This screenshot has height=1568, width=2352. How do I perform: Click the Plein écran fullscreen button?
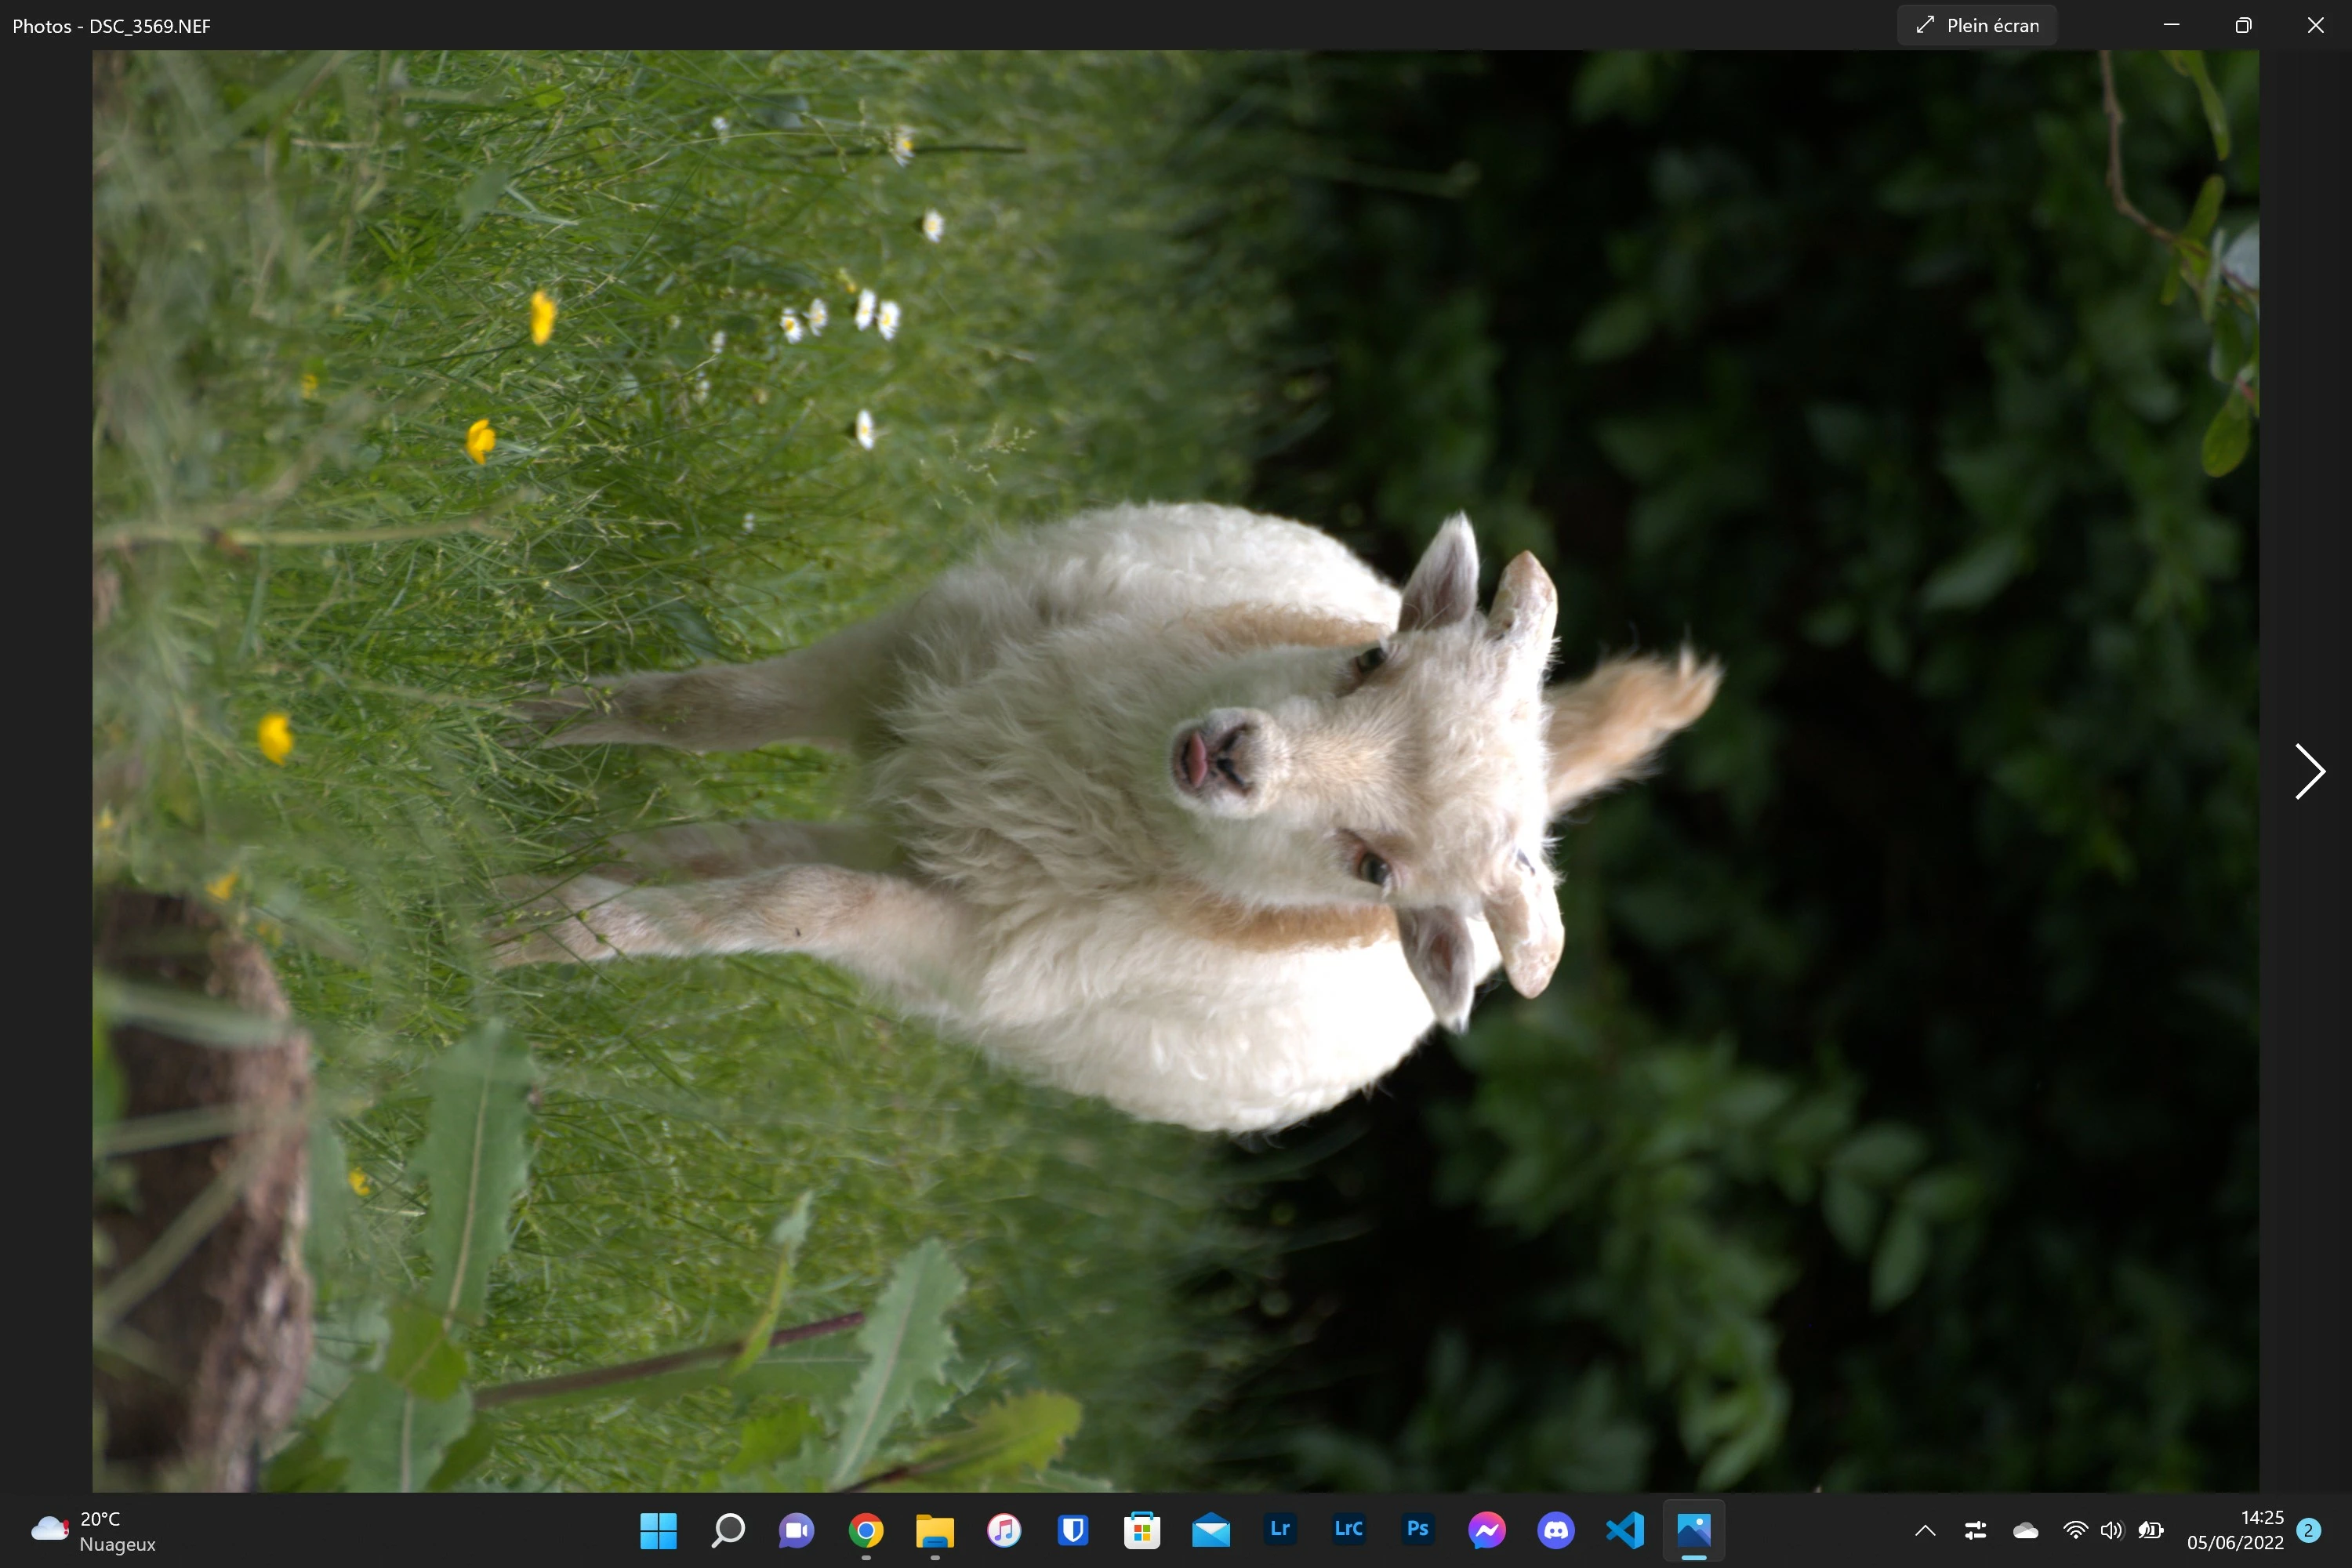[x=1976, y=26]
